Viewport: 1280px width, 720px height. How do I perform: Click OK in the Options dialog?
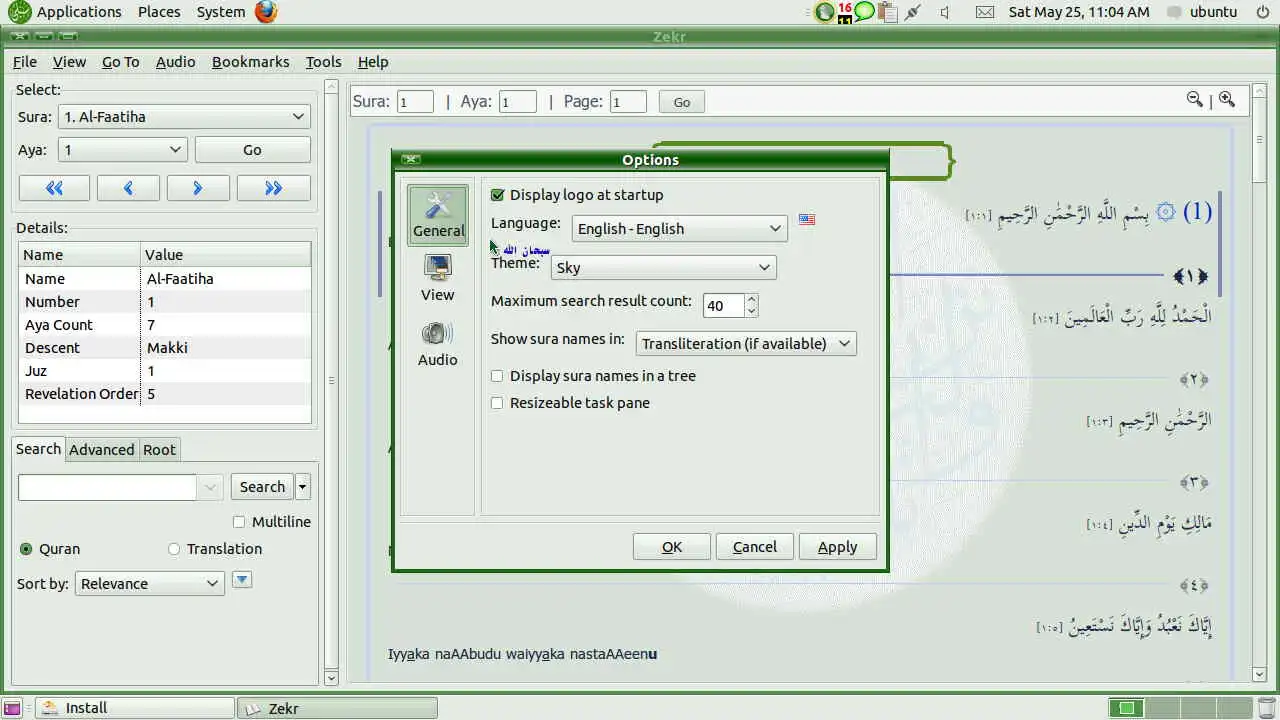[x=672, y=547]
